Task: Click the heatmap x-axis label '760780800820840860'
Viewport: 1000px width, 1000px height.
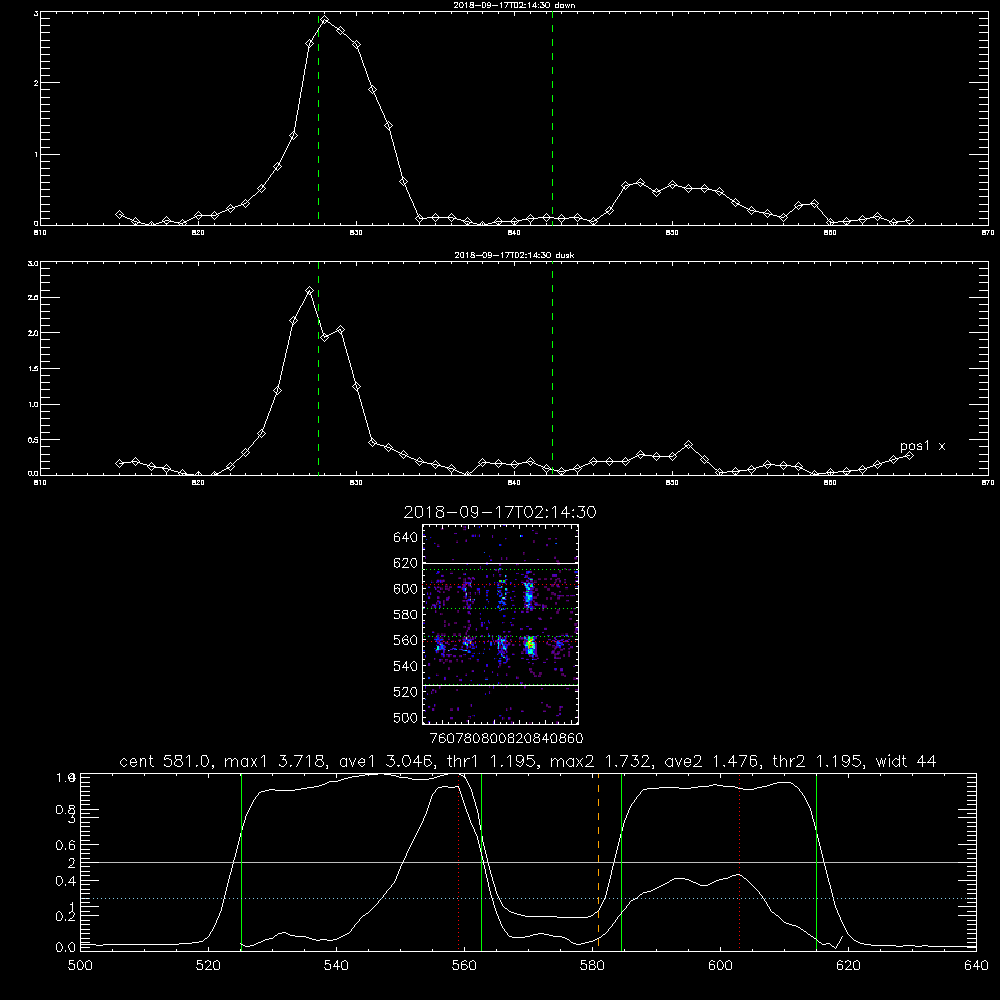Action: point(507,738)
